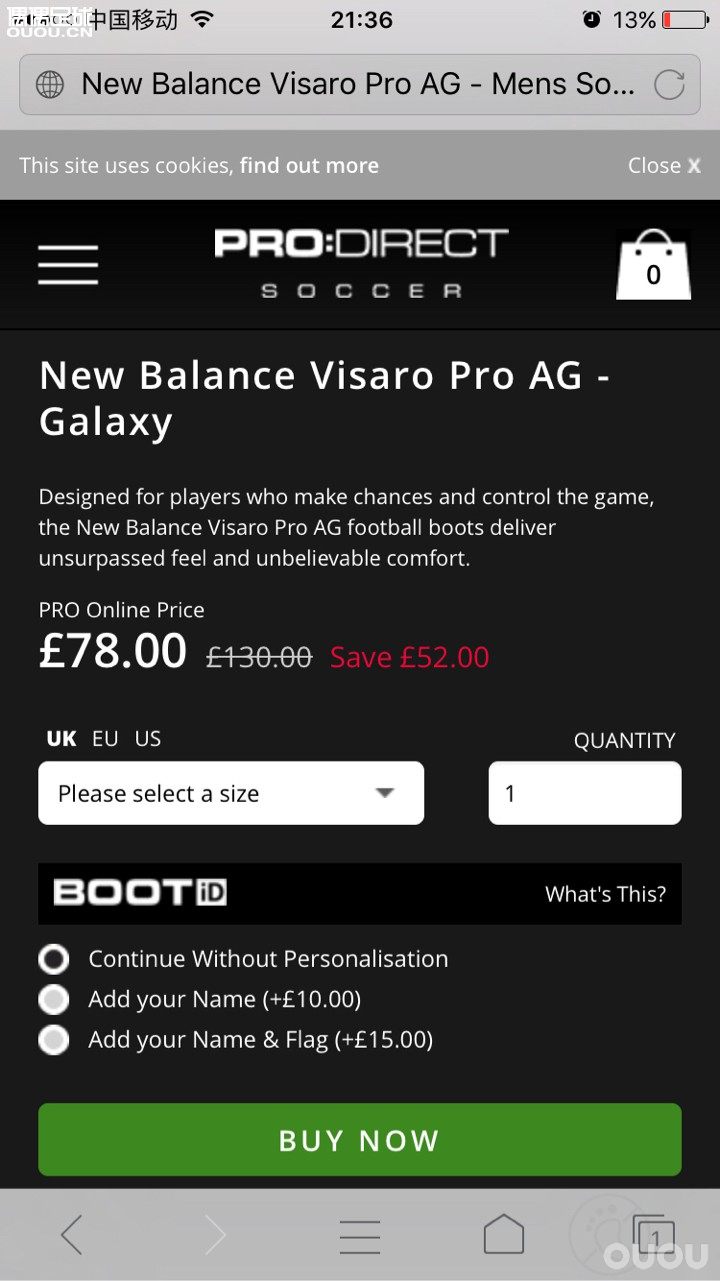This screenshot has height=1281, width=720.
Task: Go forward using the browser forward arrow
Action: coord(215,1235)
